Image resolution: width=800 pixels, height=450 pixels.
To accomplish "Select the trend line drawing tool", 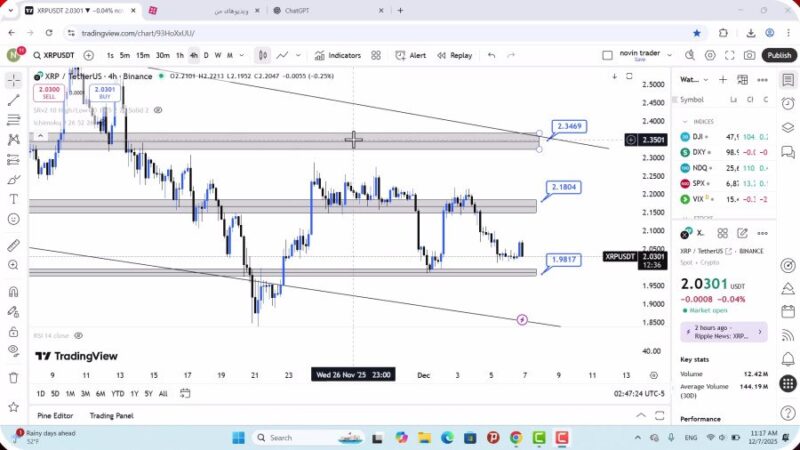I will click(13, 100).
